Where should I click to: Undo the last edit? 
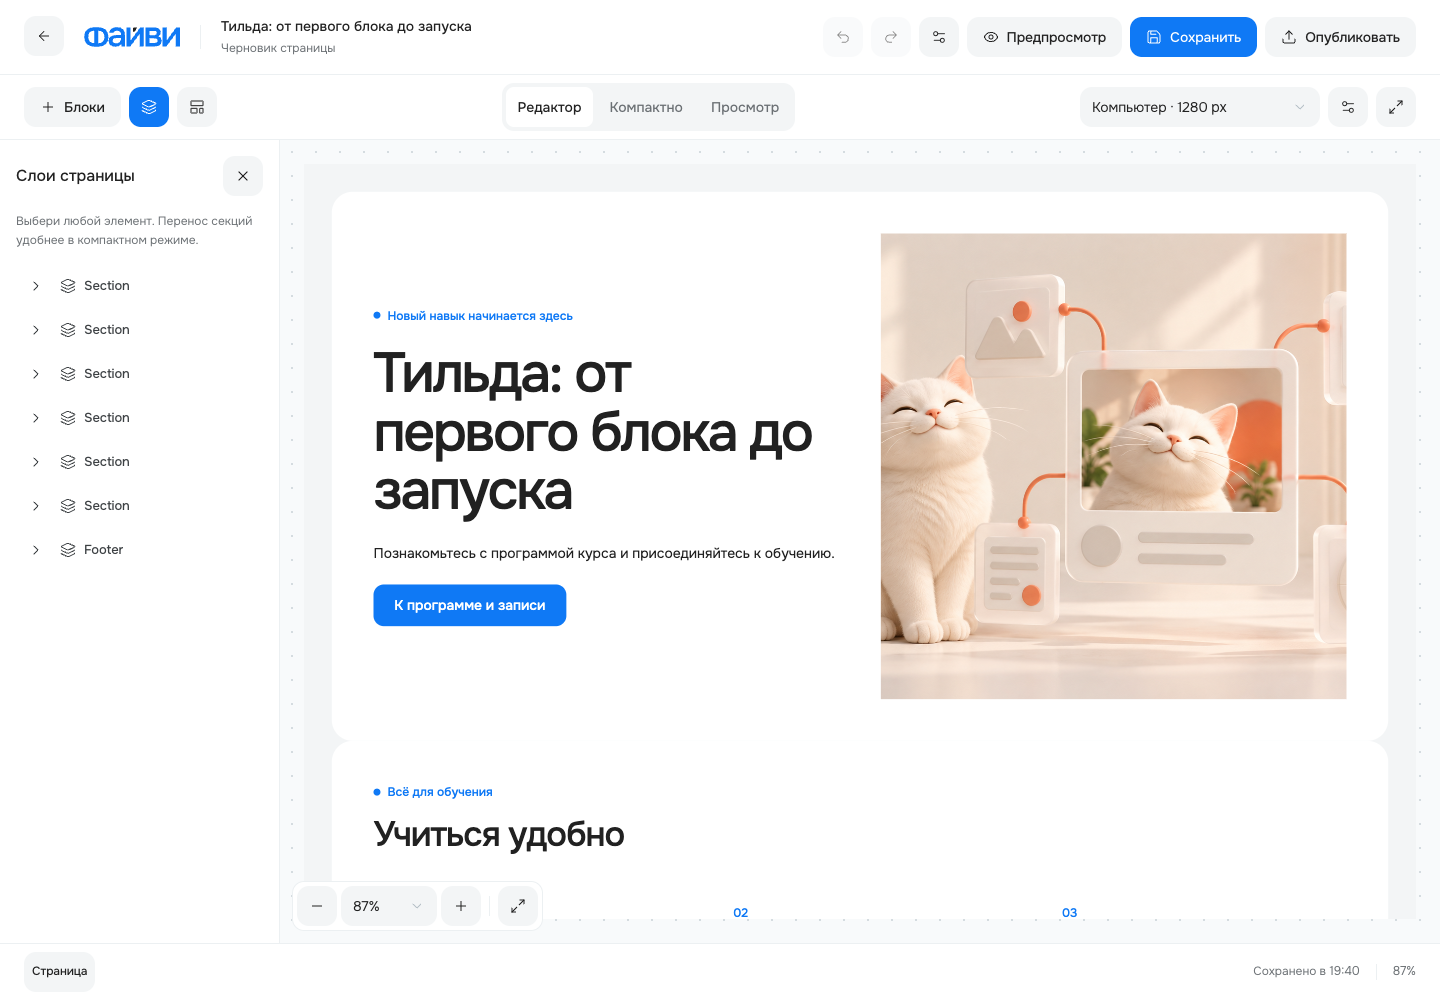click(843, 37)
